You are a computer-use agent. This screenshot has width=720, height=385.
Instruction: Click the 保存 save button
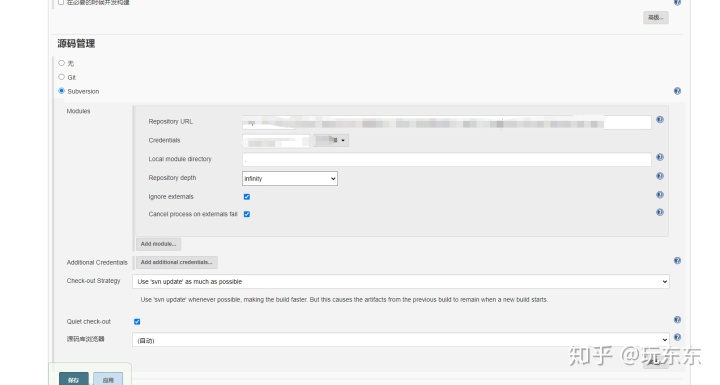(73, 379)
